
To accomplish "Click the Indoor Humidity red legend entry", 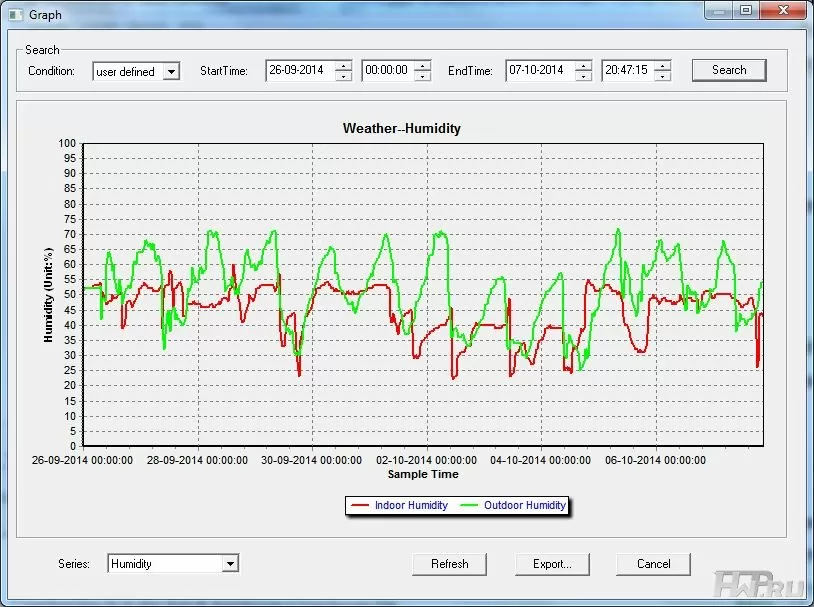I will tap(399, 505).
